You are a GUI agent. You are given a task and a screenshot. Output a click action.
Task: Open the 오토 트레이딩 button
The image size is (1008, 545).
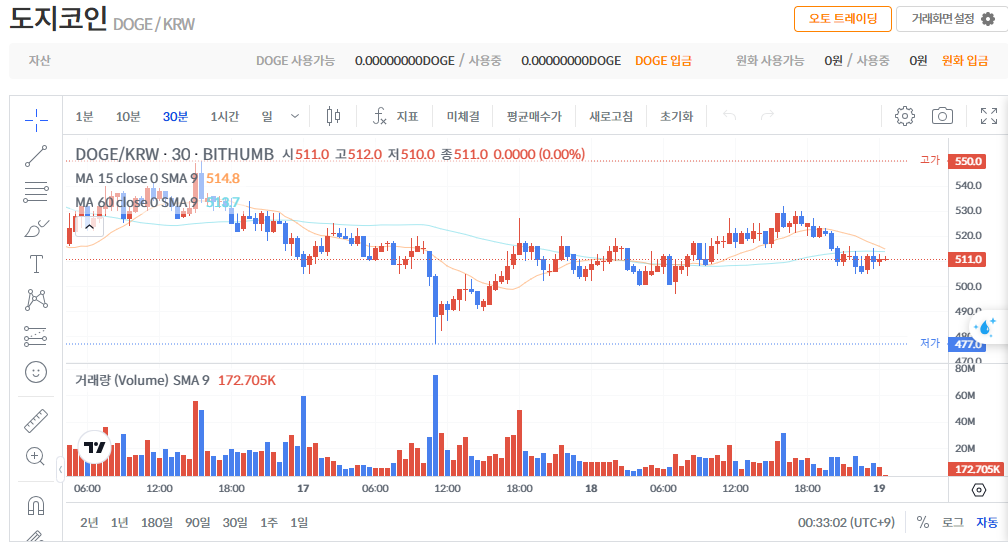[843, 19]
